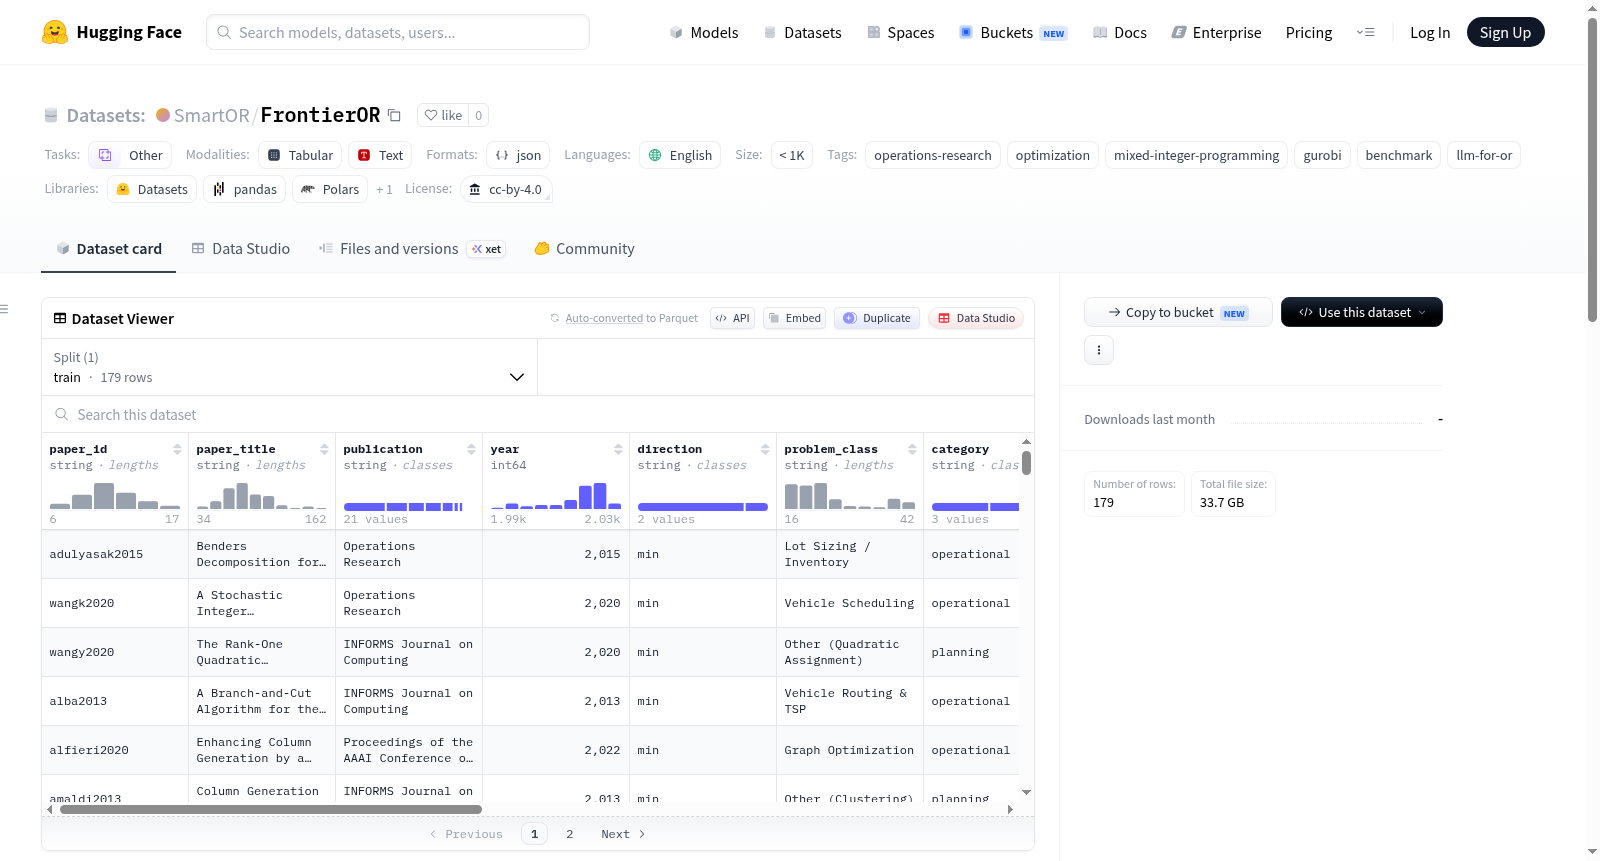Click the year column histogram
Viewport: 1600px width, 861px height.
pos(556,496)
